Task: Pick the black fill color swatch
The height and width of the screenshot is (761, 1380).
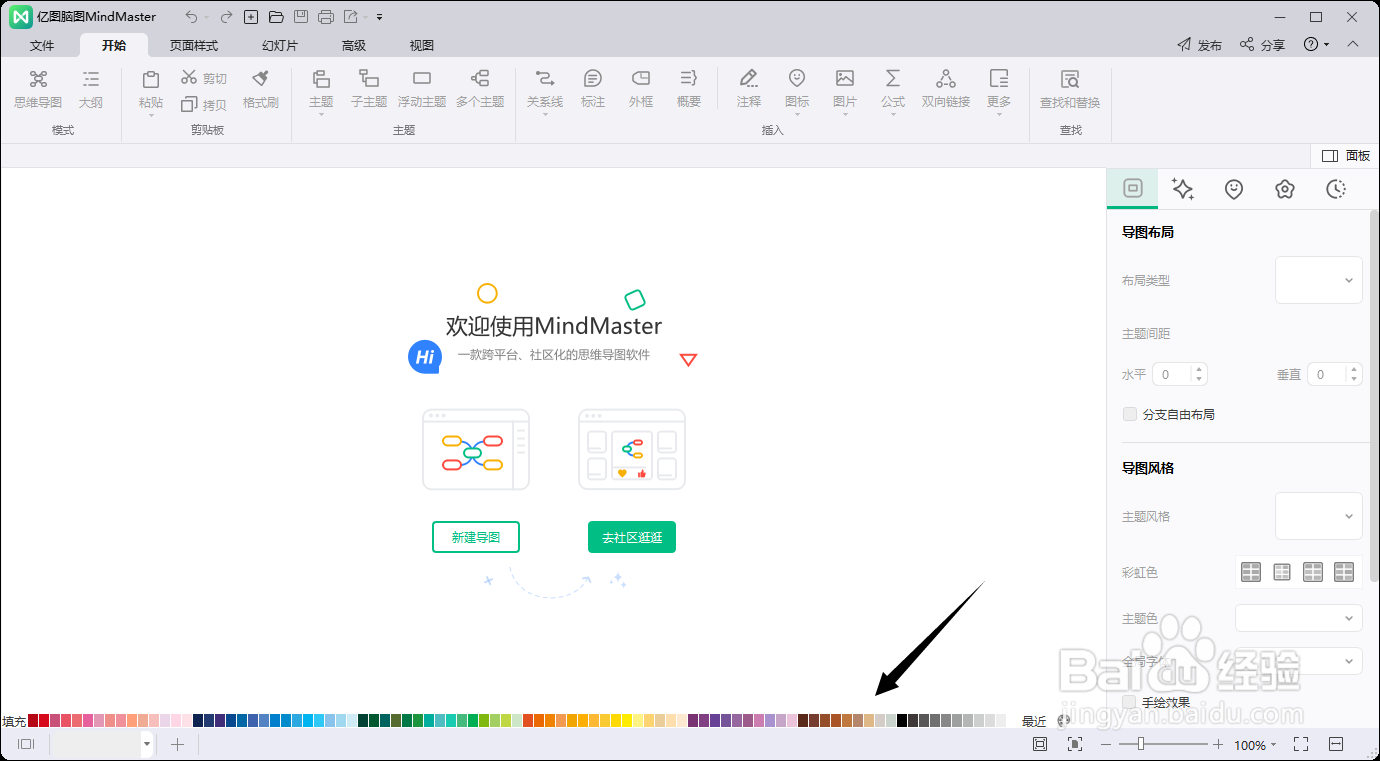Action: point(902,720)
